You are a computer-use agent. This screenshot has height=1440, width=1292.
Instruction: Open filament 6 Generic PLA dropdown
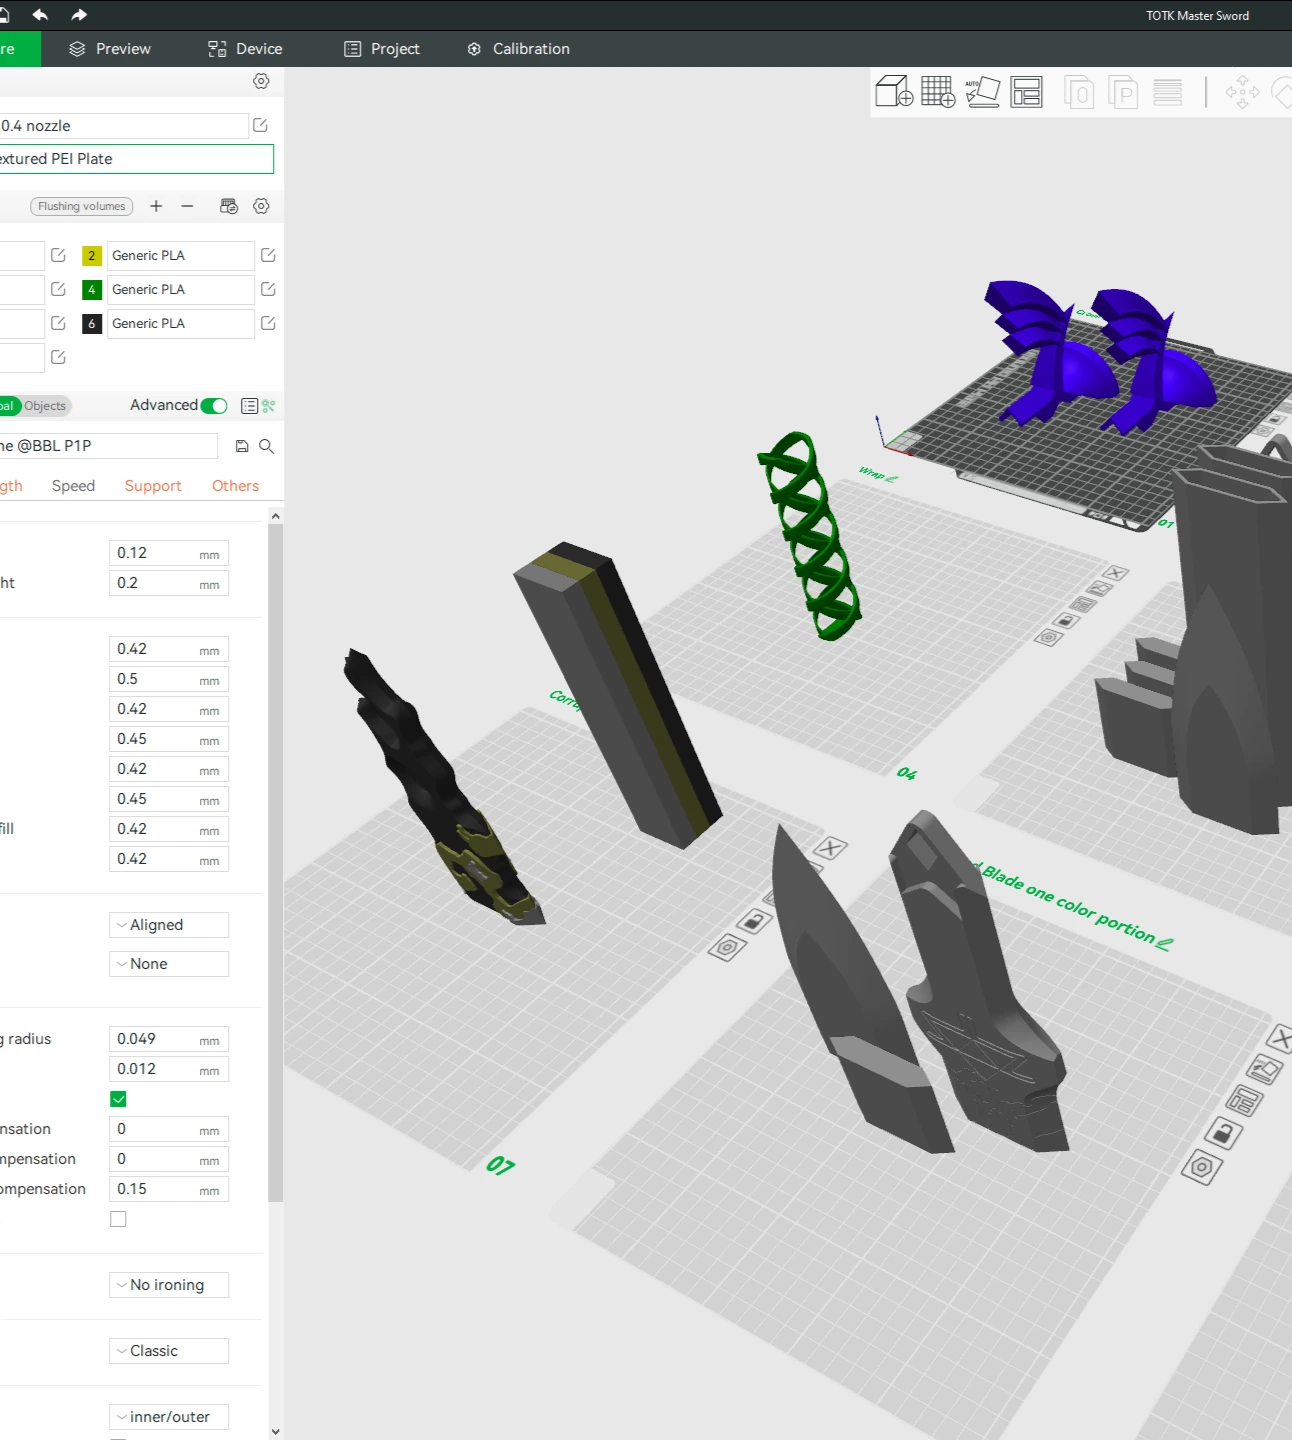coord(181,323)
